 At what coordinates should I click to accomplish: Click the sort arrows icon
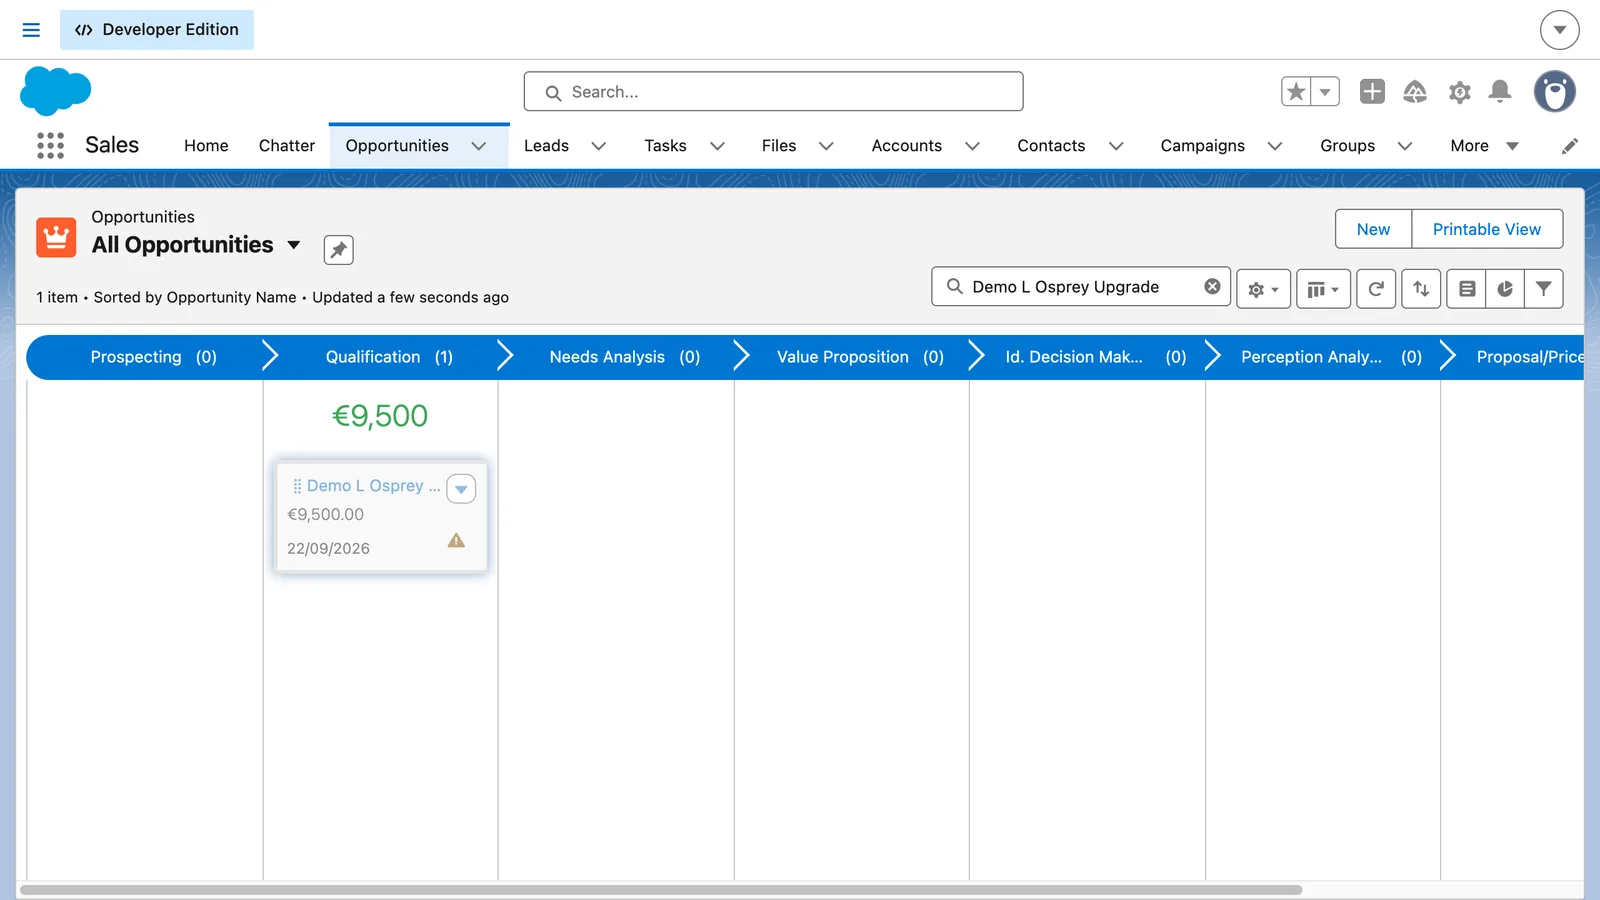coord(1421,289)
